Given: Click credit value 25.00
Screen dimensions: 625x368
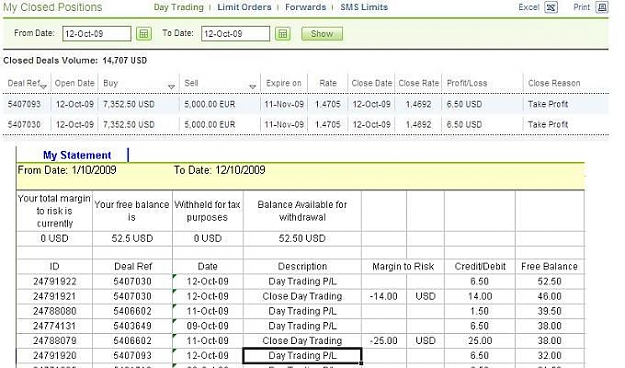Looking at the screenshot, I should tap(480, 340).
